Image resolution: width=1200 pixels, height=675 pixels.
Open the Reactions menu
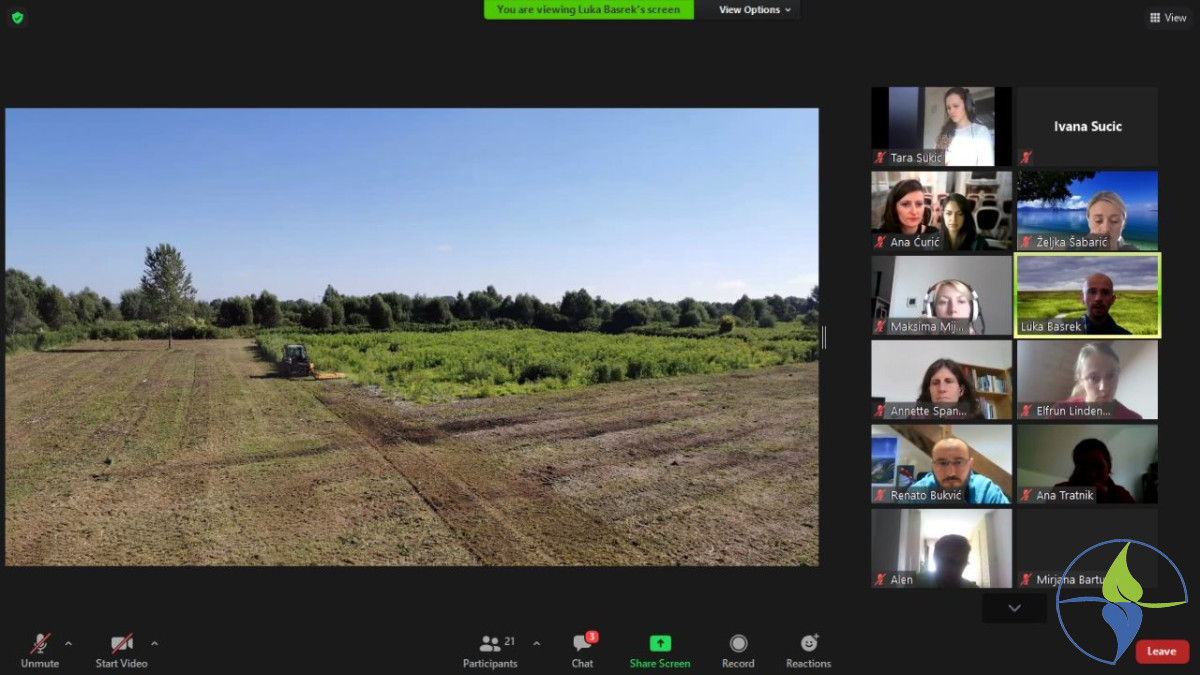pyautogui.click(x=808, y=649)
